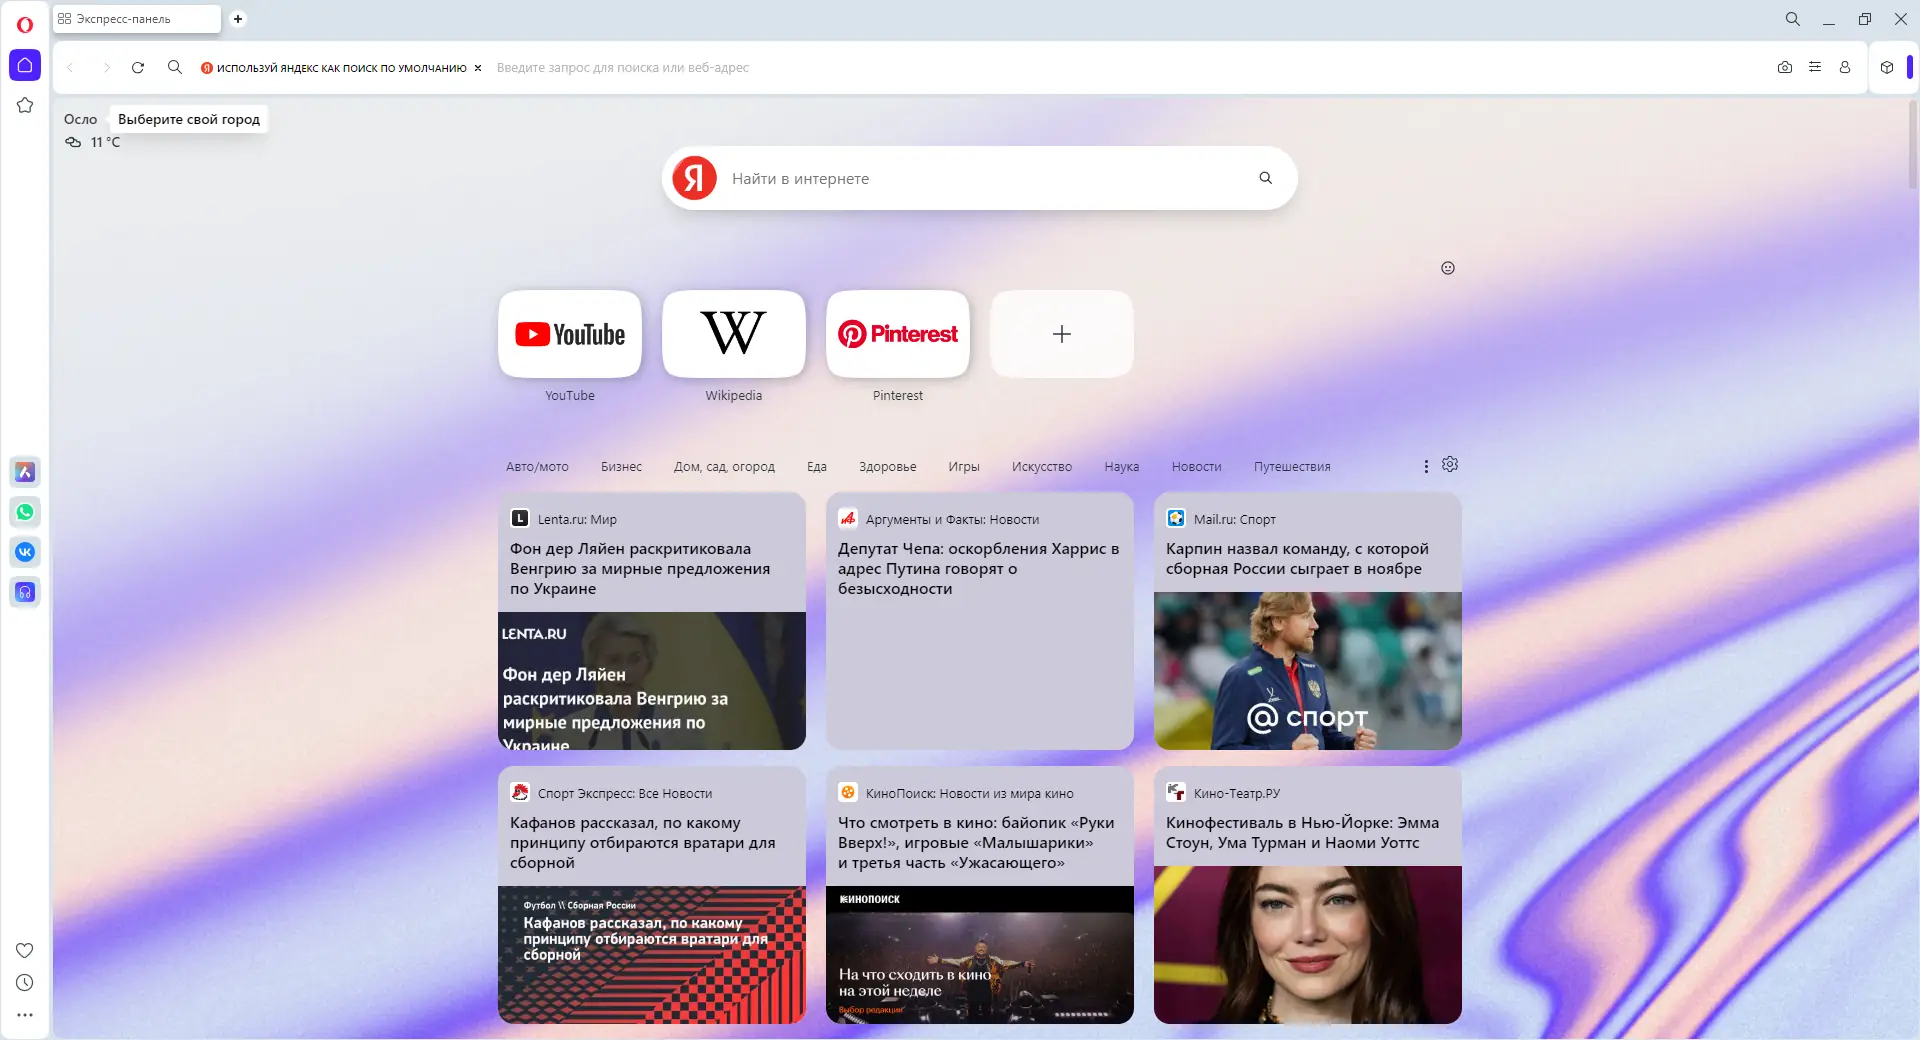This screenshot has height=1040, width=1920.
Task: Open the Карпин назвал команду article headline
Action: coord(1297,559)
